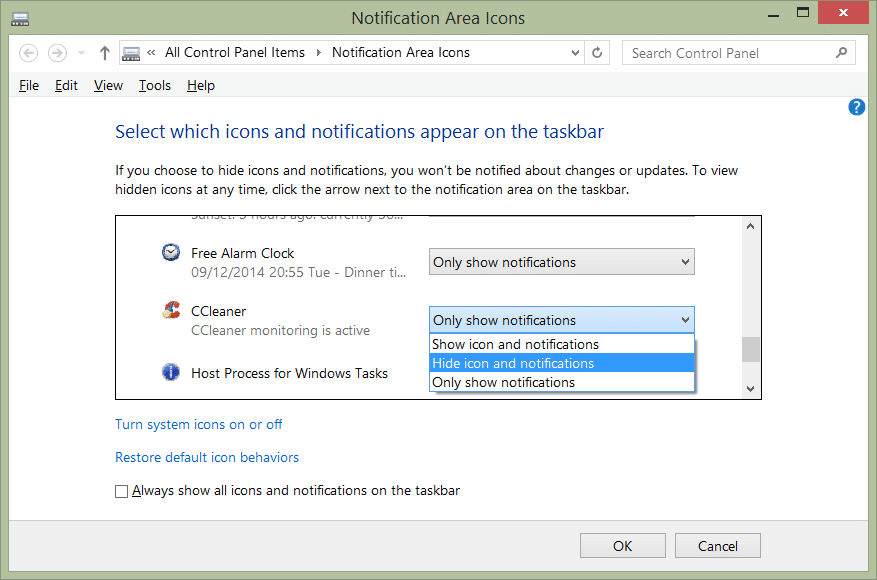Click the window system menu icon in title bar

point(20,20)
